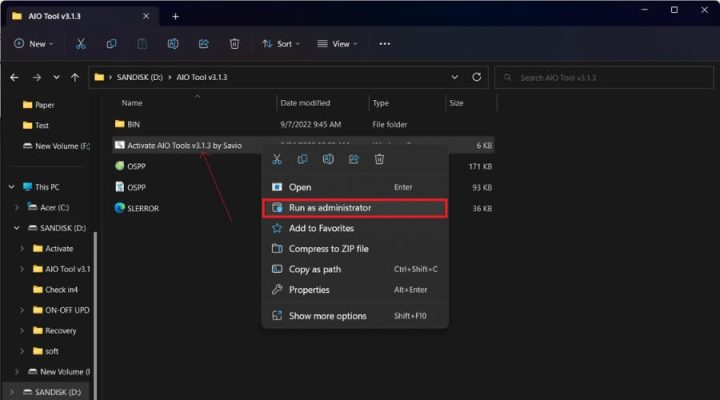Click the Search AIO Tool v3.1.3 field

600,78
